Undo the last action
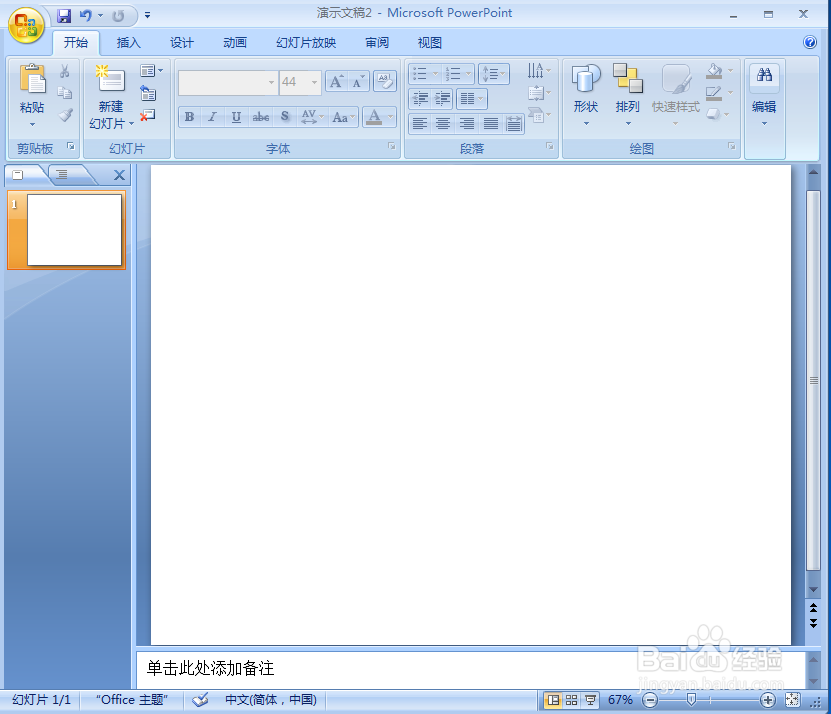The width and height of the screenshot is (831, 714). pyautogui.click(x=85, y=16)
